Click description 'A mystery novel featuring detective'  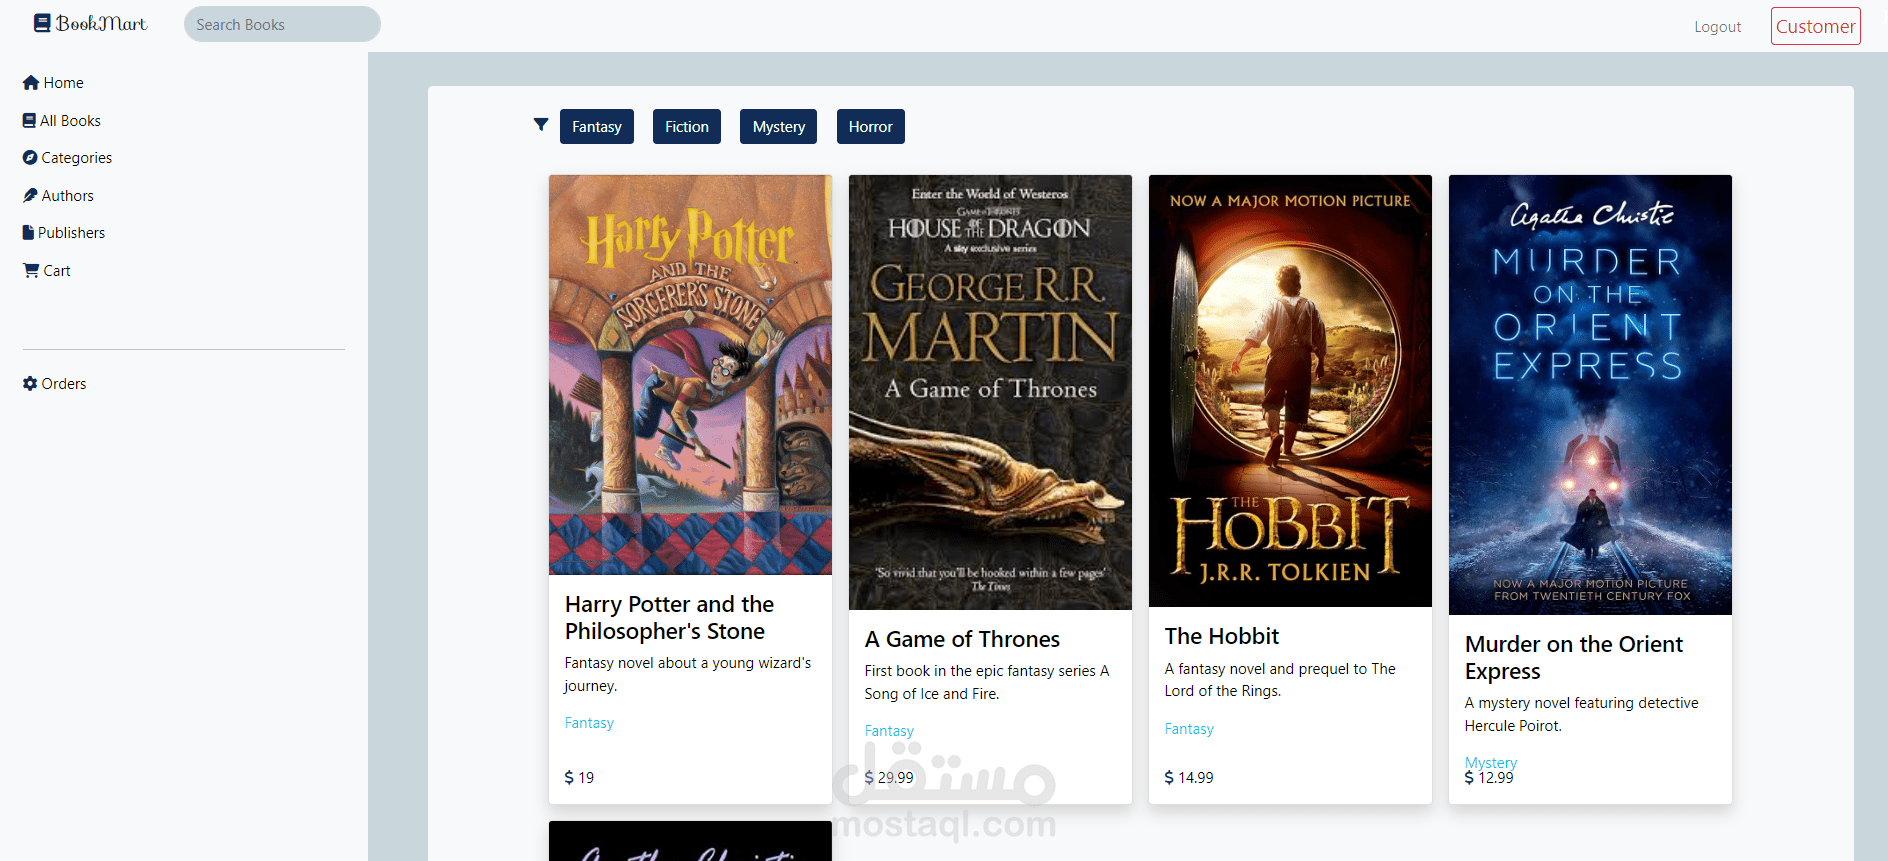pyautogui.click(x=1582, y=714)
